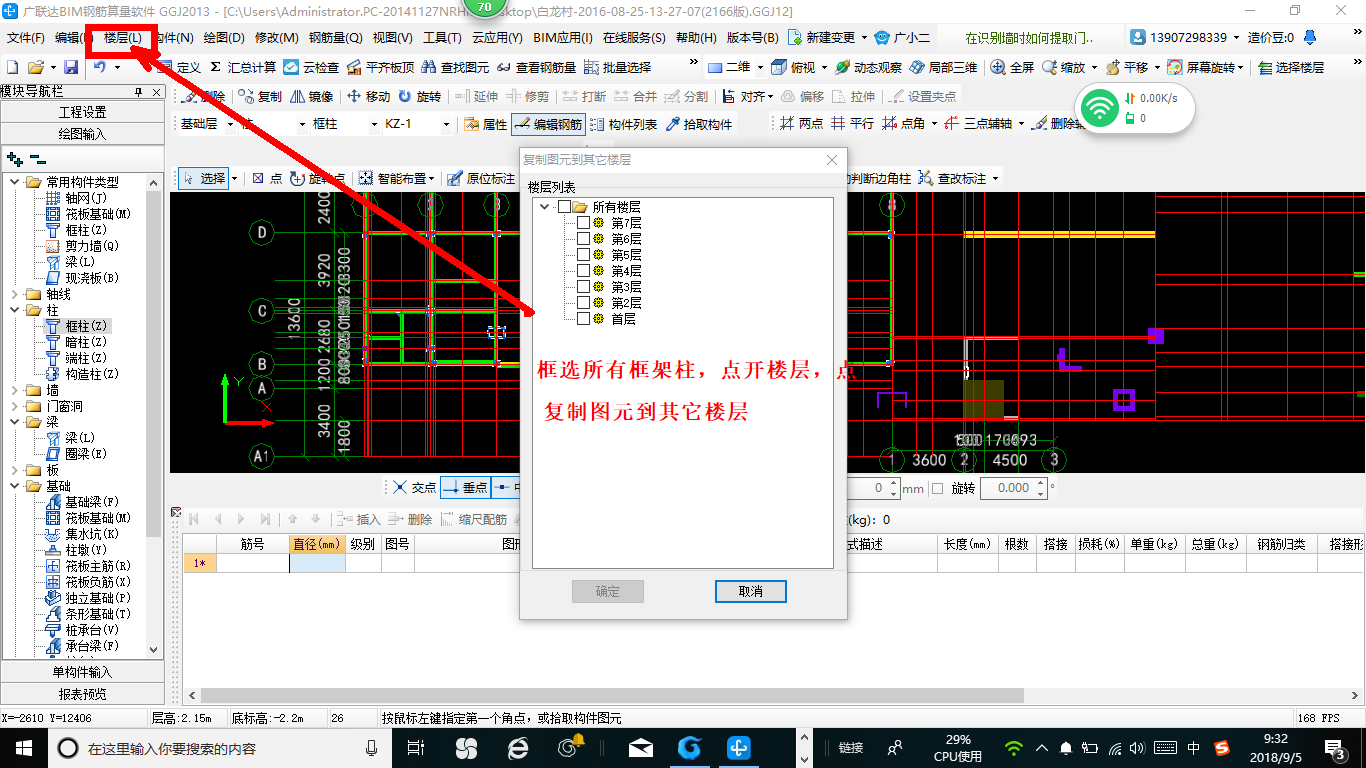
Task: Open 报表预览 report preview panel
Action: 82,694
